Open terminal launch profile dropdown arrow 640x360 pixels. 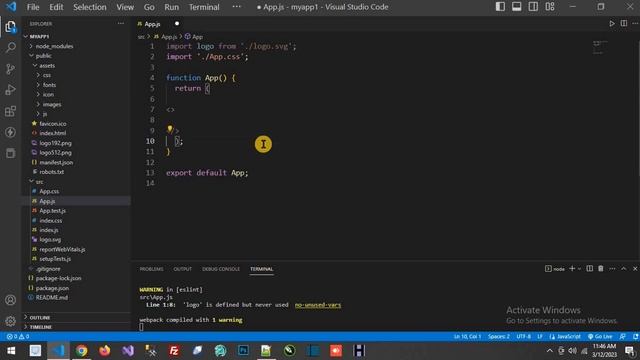579,269
